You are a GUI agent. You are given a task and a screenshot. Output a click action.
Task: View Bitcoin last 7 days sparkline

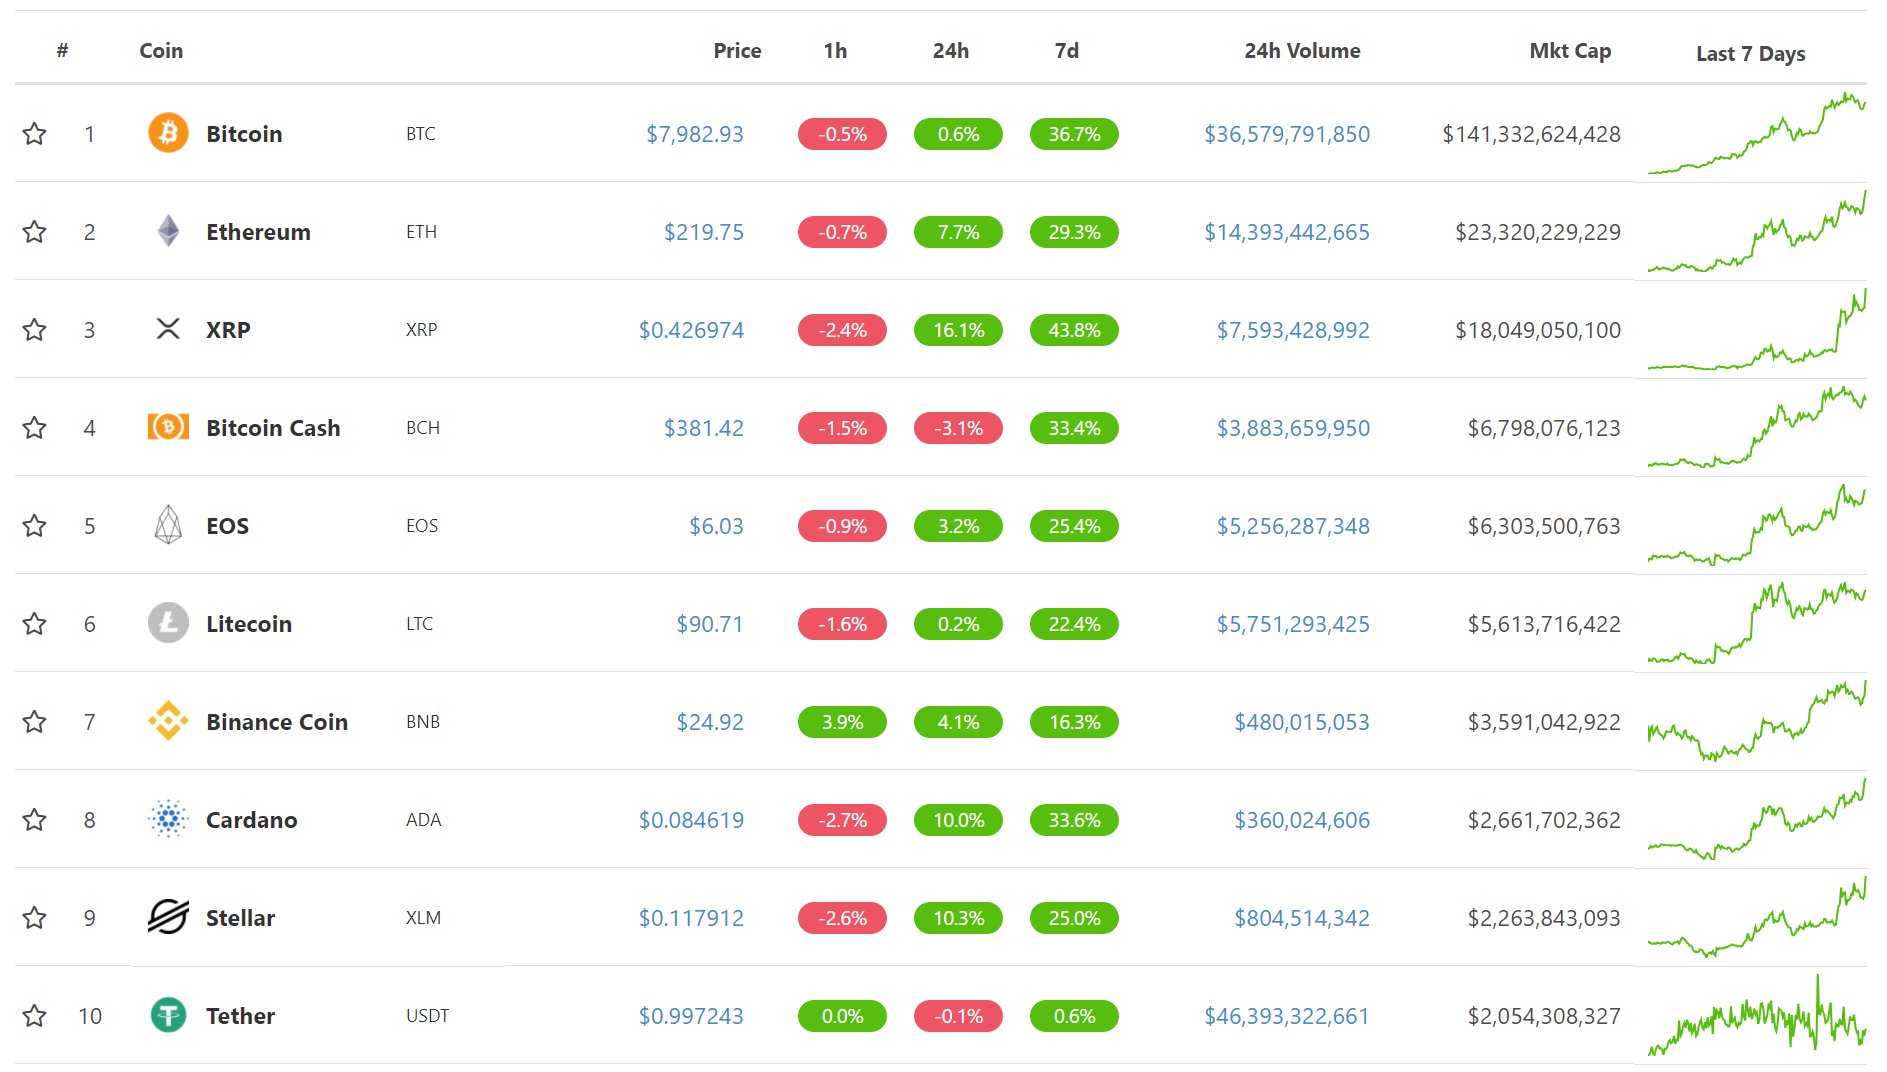tap(1756, 133)
